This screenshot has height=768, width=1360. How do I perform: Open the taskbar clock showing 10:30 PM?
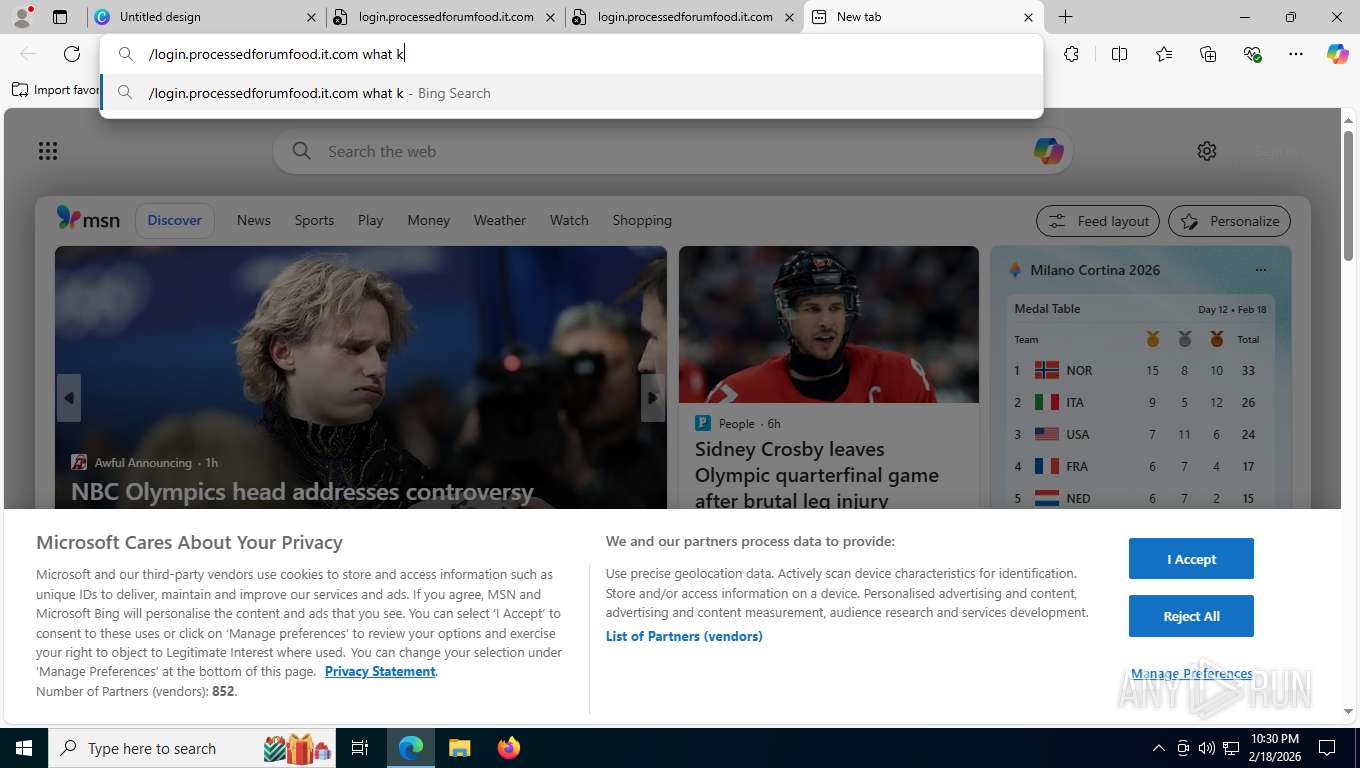click(x=1274, y=748)
